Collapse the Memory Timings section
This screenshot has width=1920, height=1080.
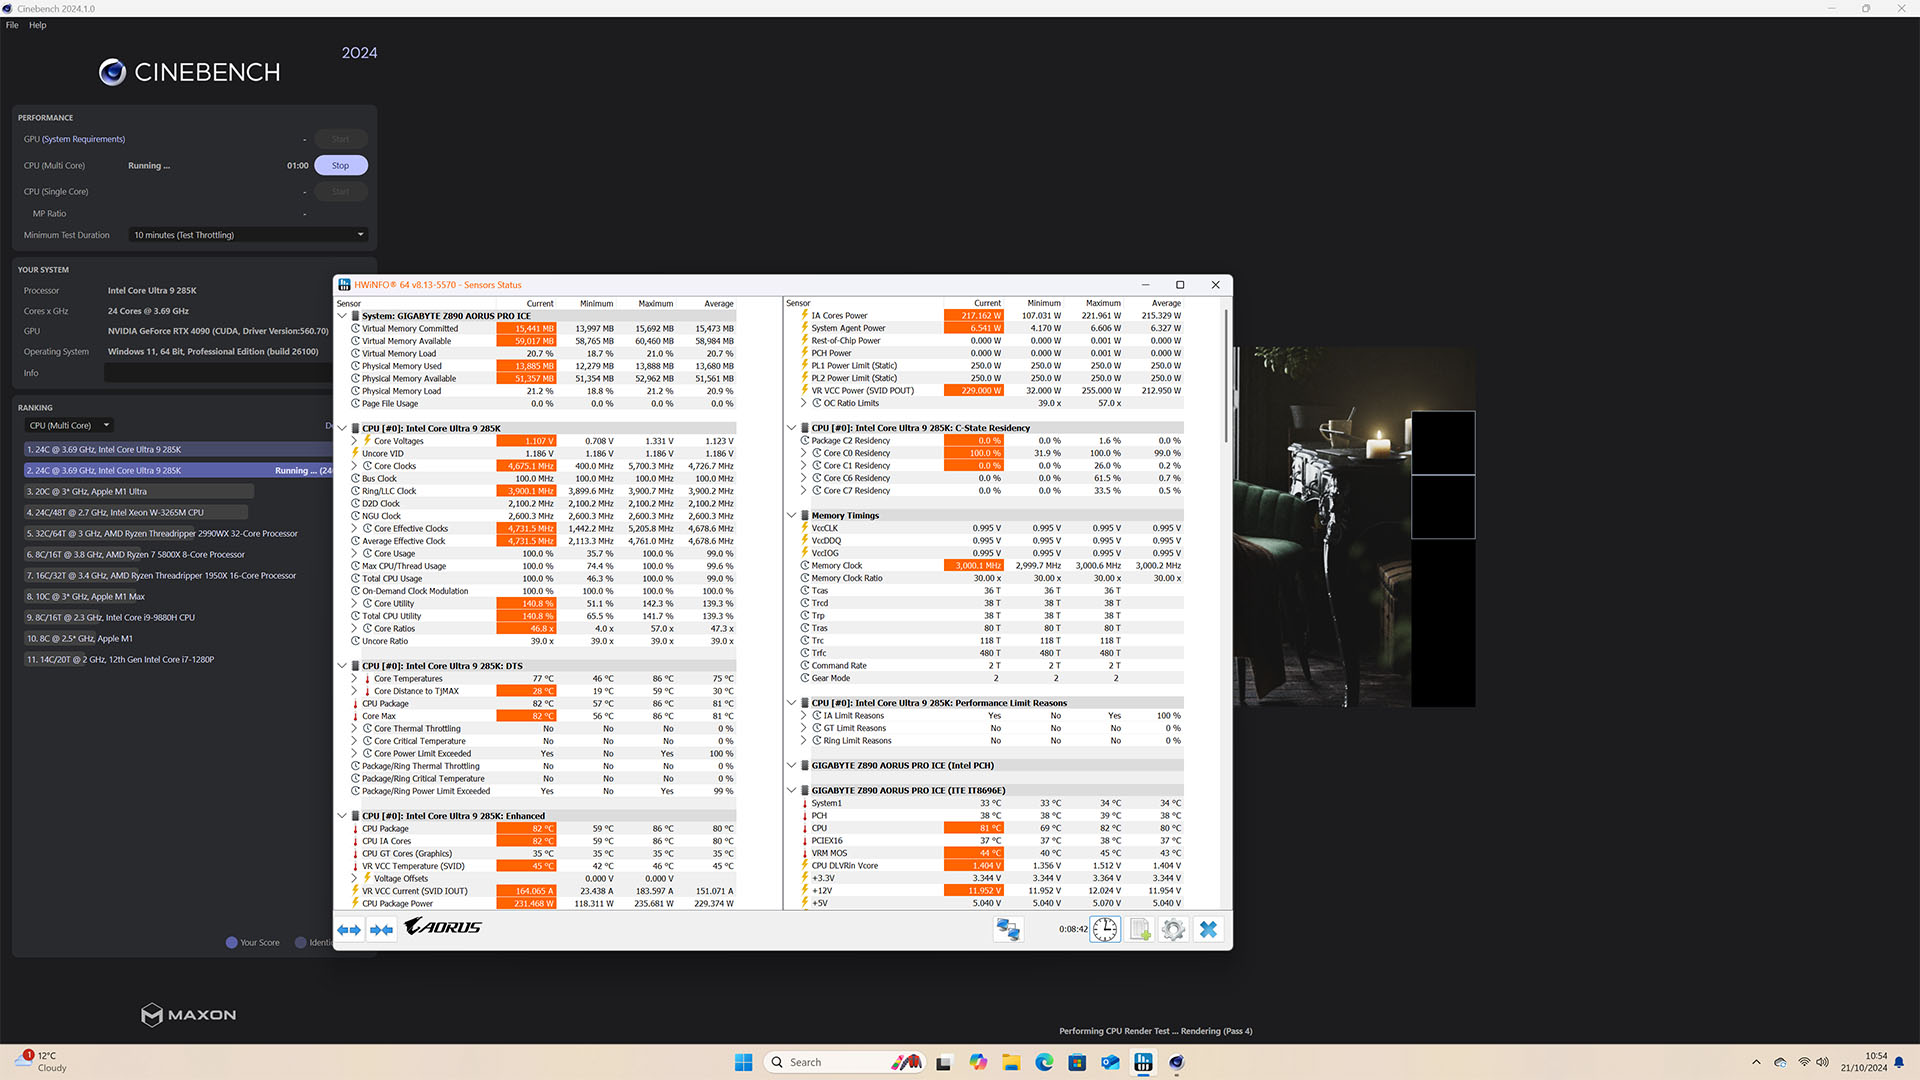pyautogui.click(x=792, y=516)
